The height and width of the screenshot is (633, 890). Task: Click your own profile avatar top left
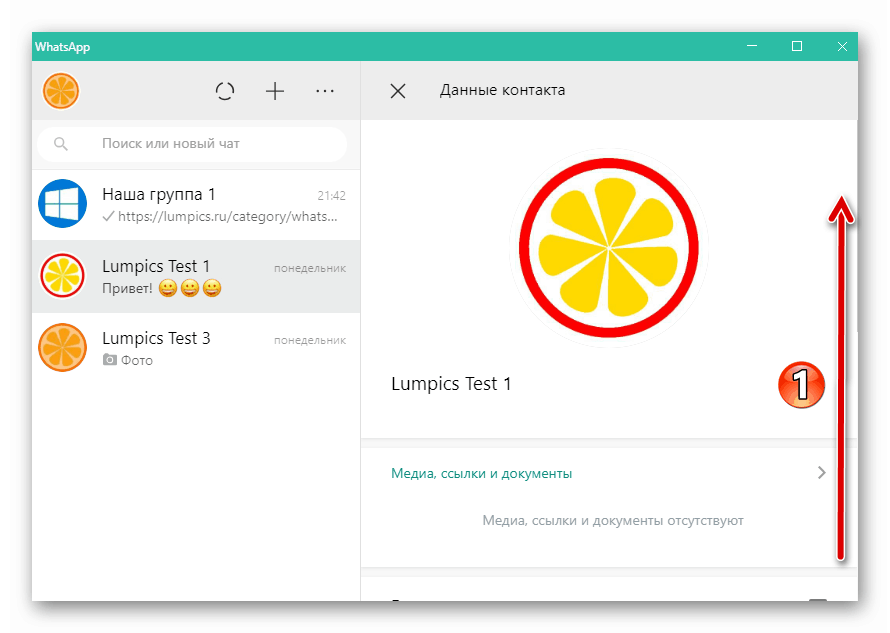pyautogui.click(x=60, y=90)
